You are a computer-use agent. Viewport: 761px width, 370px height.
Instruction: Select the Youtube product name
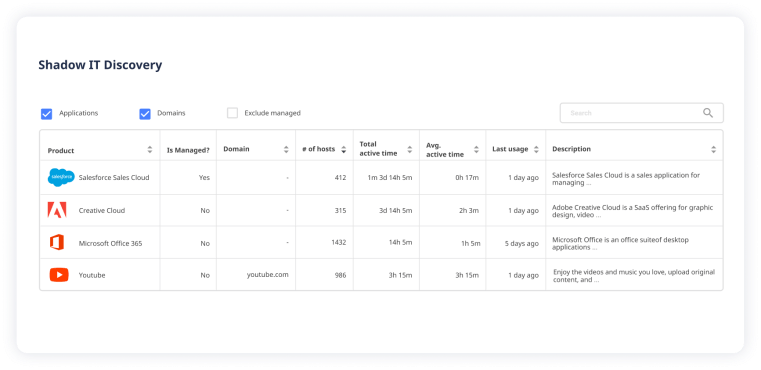click(x=92, y=275)
